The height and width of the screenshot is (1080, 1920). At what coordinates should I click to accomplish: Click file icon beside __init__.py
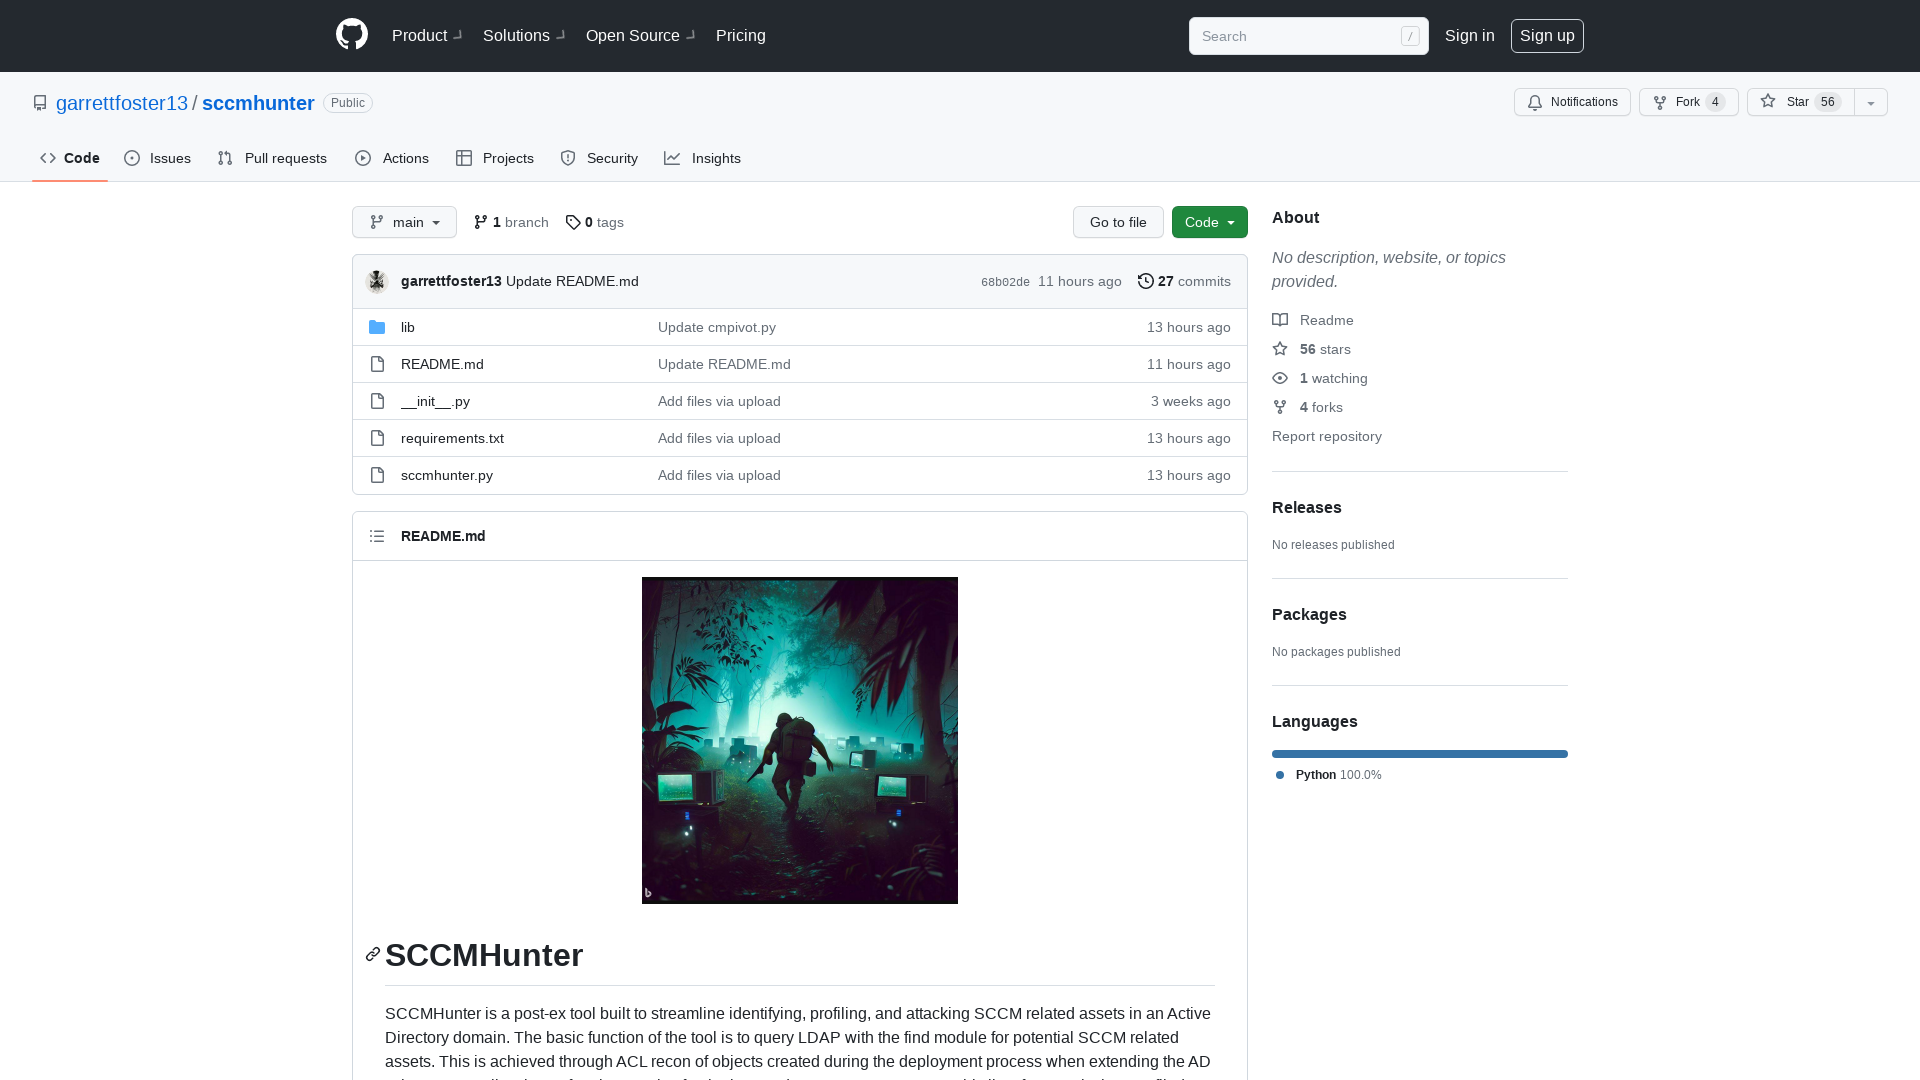pyautogui.click(x=377, y=401)
